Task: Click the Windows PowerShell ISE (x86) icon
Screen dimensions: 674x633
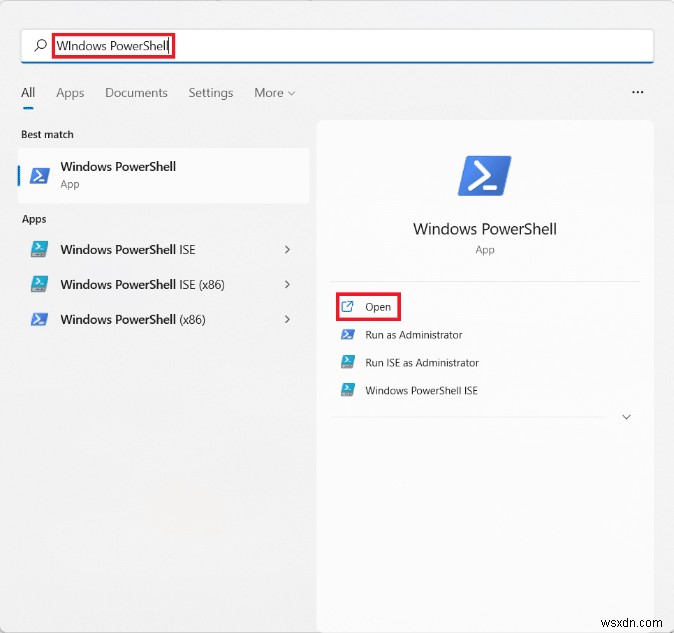Action: (40, 284)
